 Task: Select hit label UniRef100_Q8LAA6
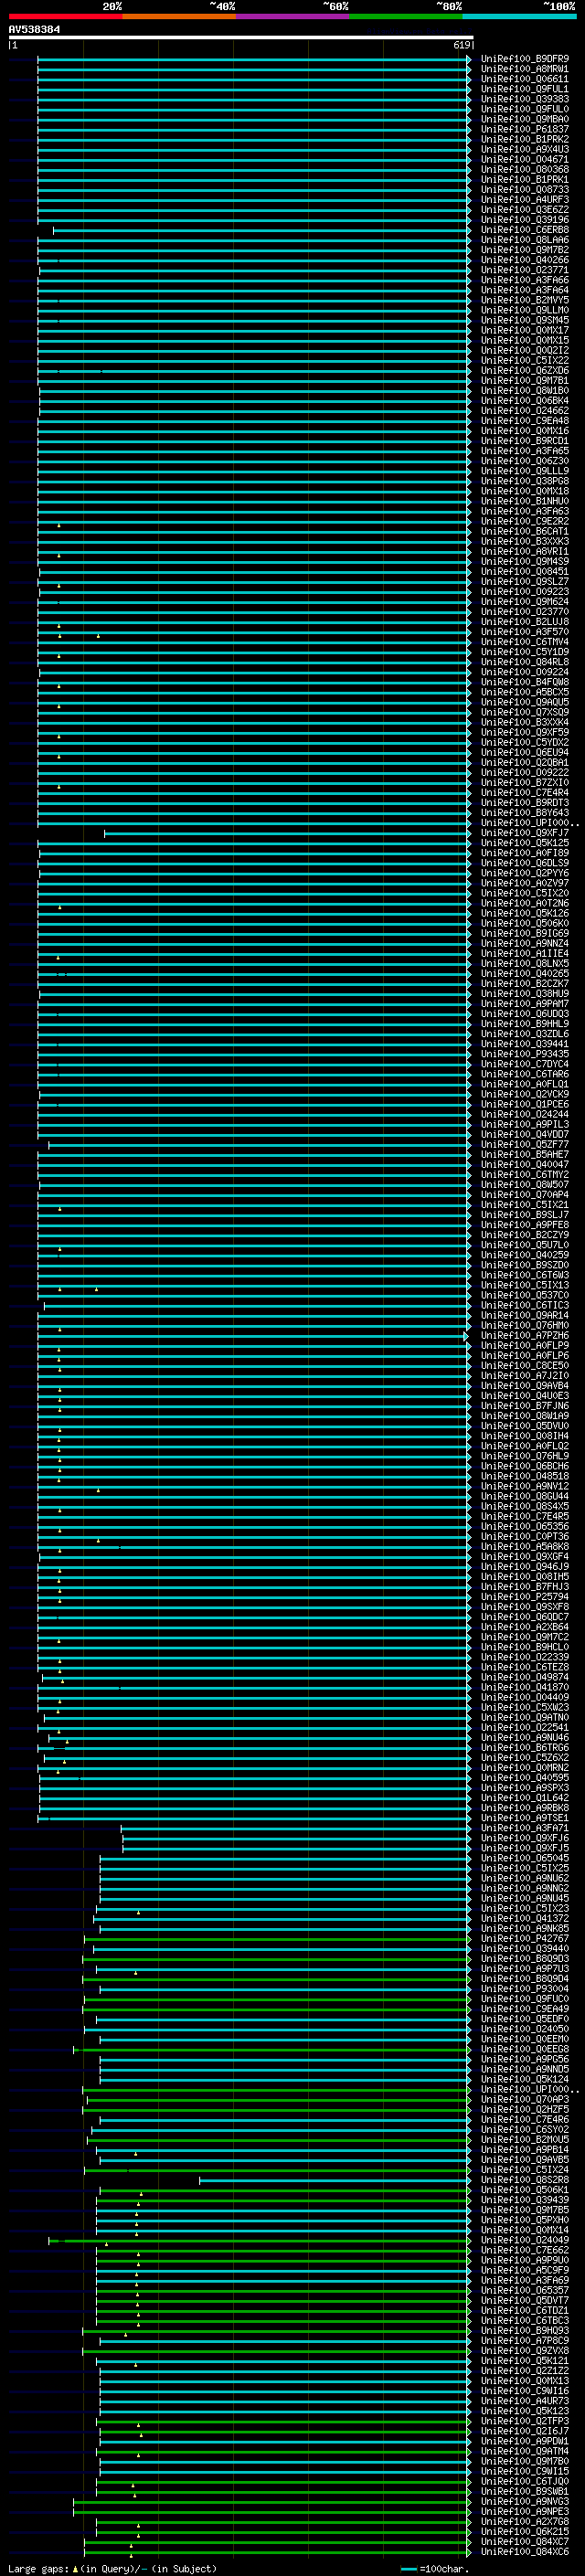tap(524, 240)
